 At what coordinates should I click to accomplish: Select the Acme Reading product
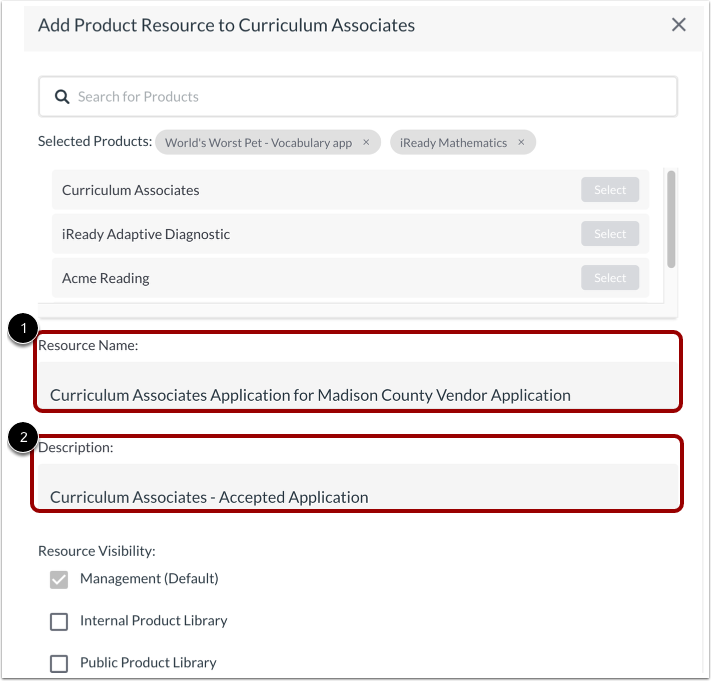click(609, 278)
